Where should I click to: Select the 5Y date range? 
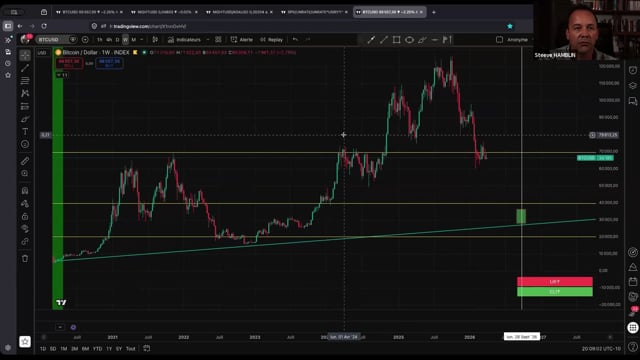tap(119, 349)
